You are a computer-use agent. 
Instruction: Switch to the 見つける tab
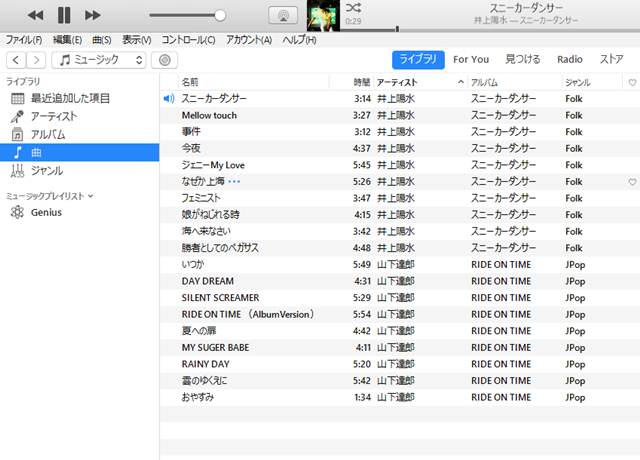click(522, 60)
